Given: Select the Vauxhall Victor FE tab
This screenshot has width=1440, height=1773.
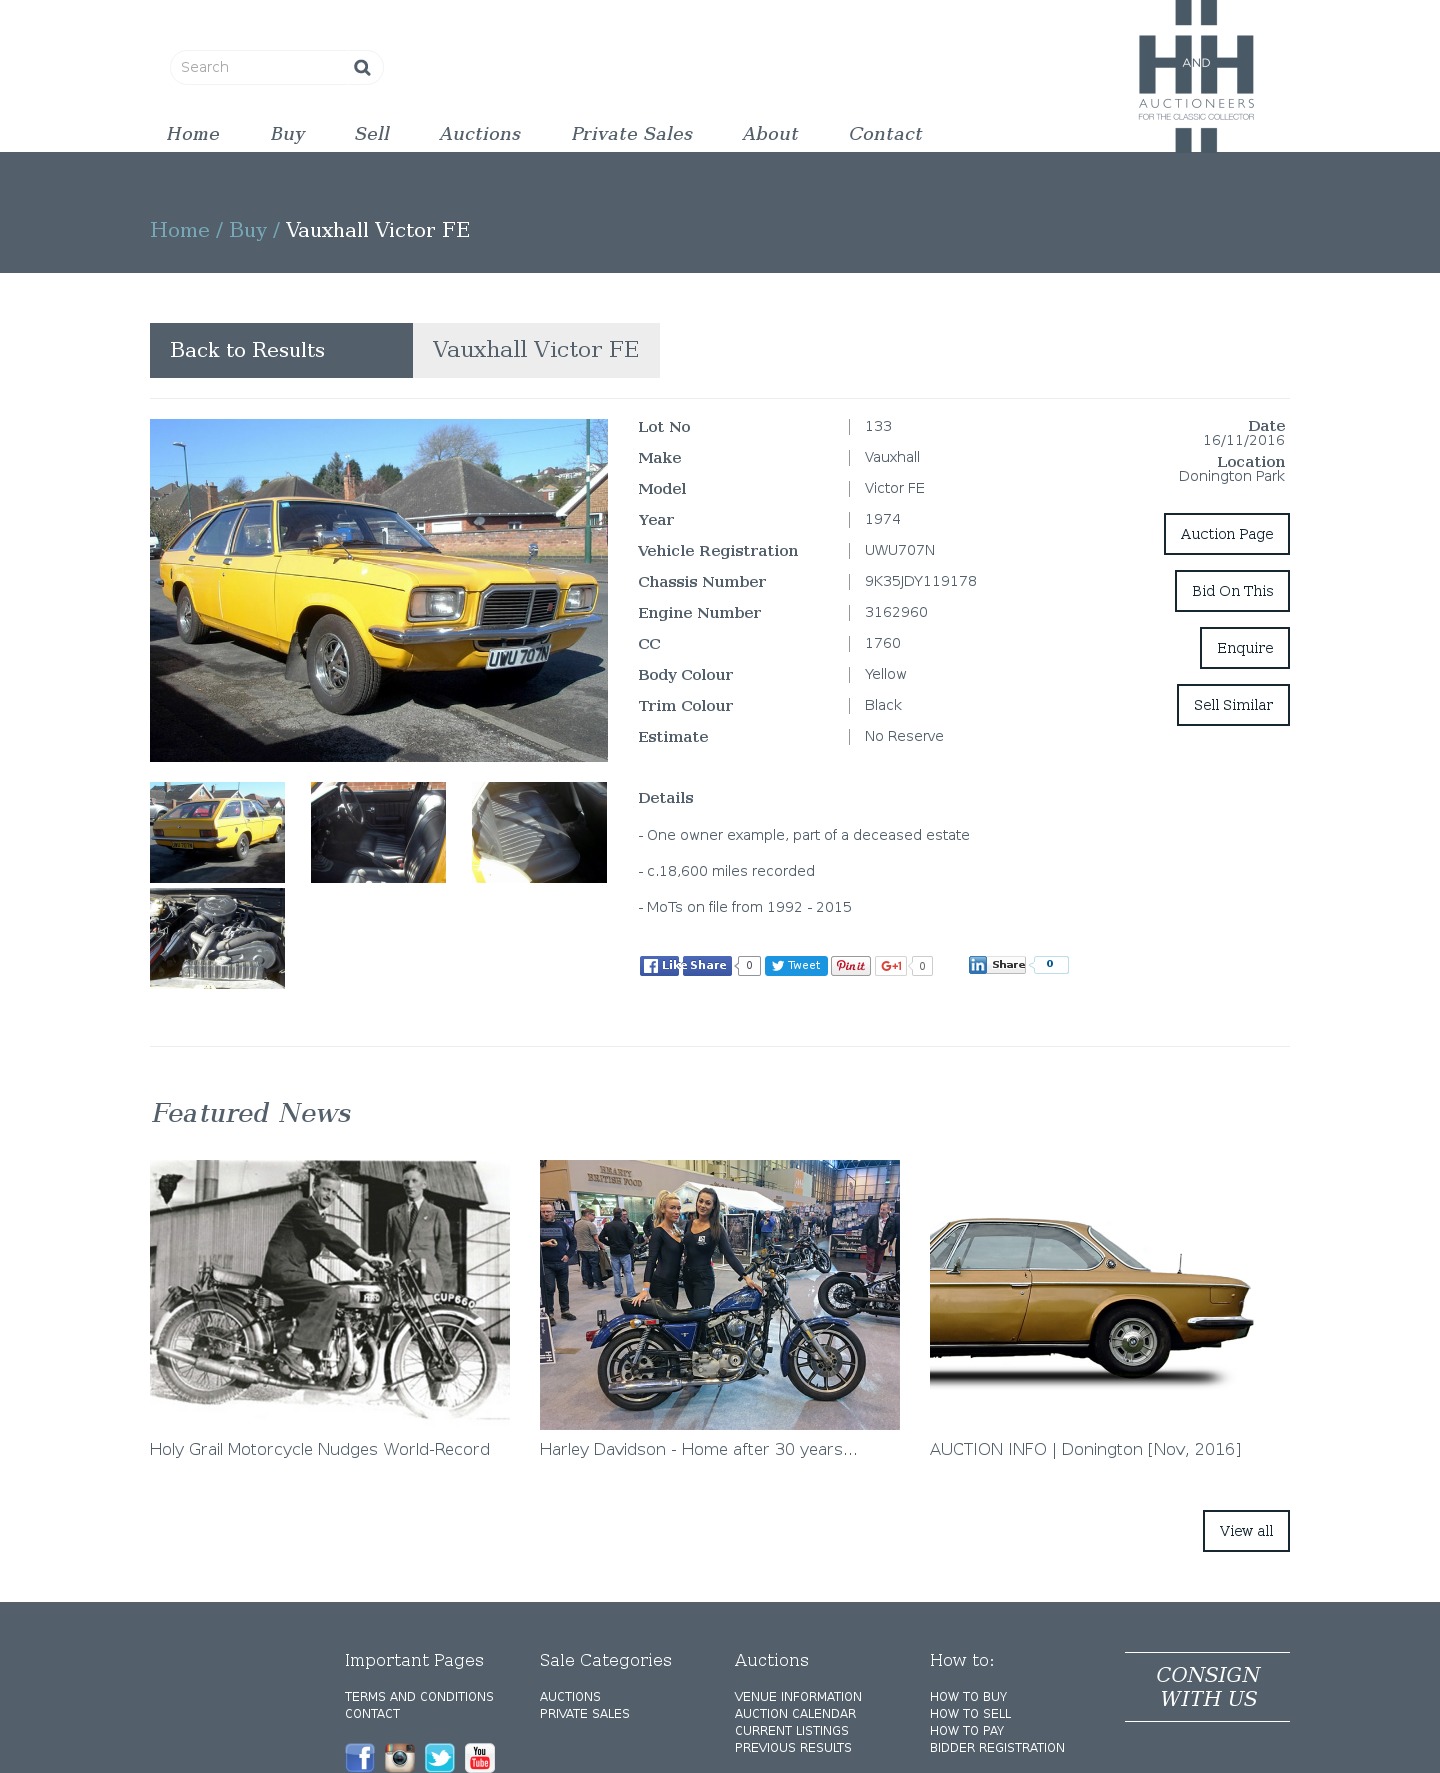Looking at the screenshot, I should point(536,350).
